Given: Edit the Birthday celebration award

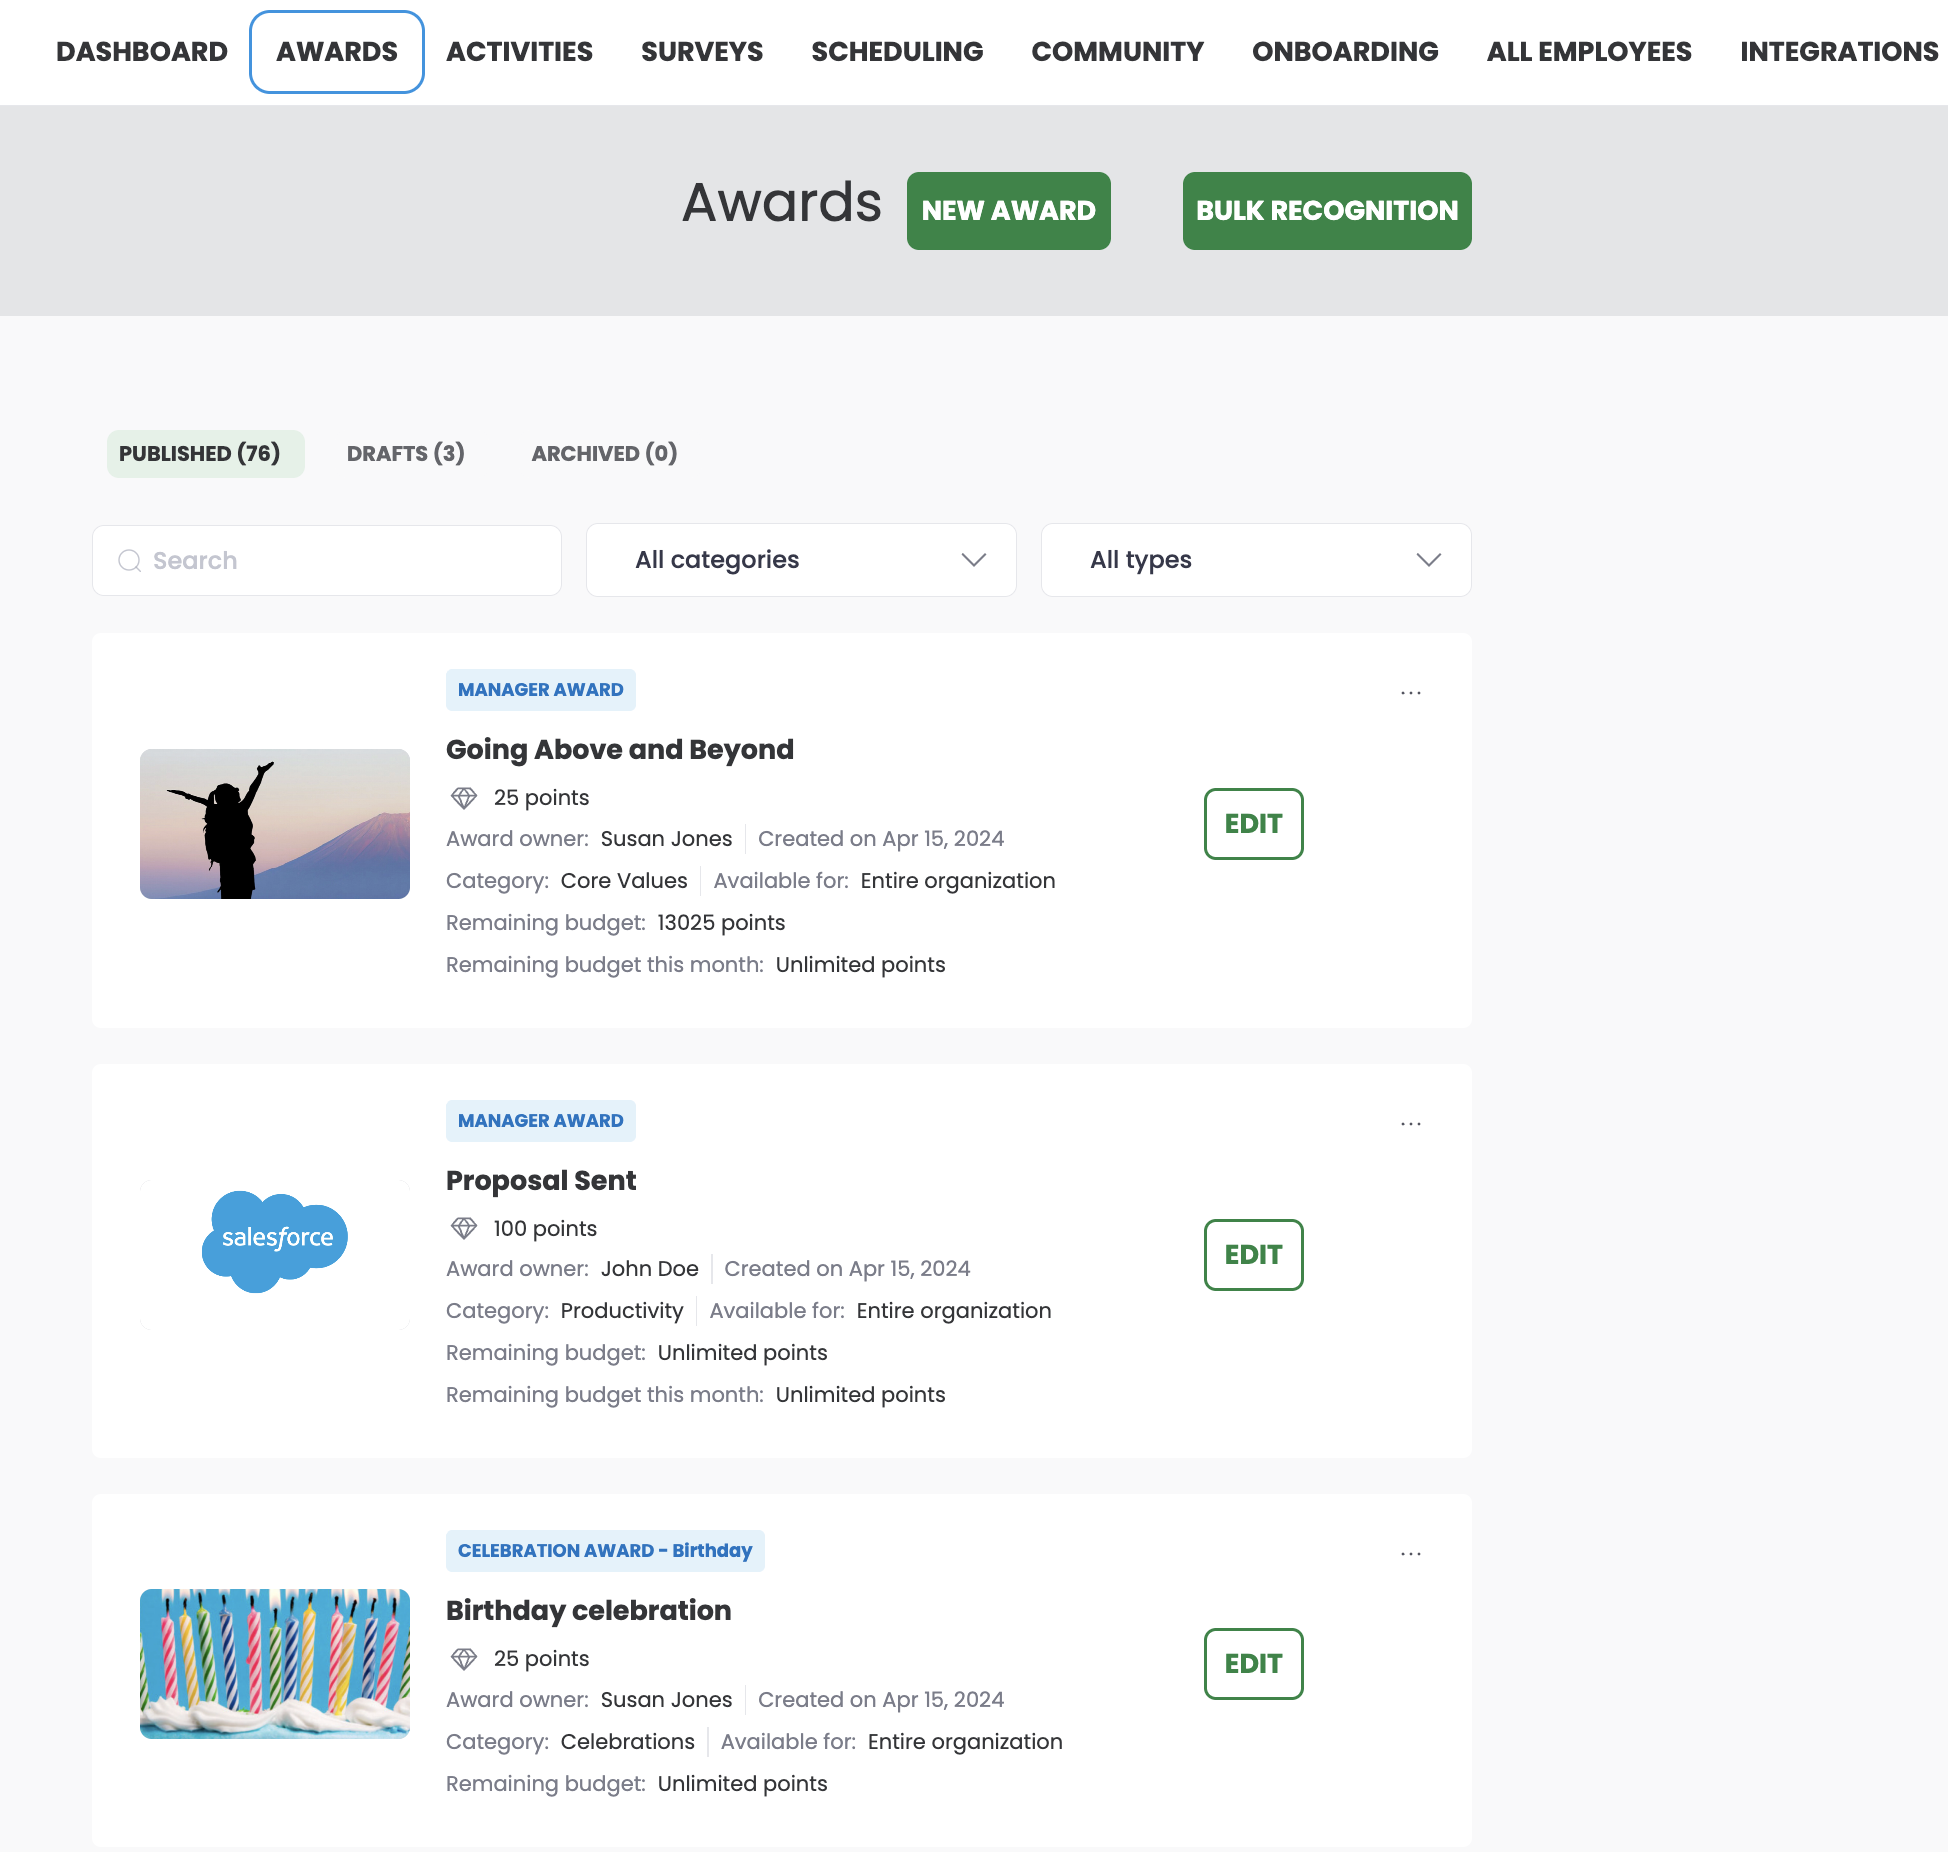Looking at the screenshot, I should pos(1253,1664).
